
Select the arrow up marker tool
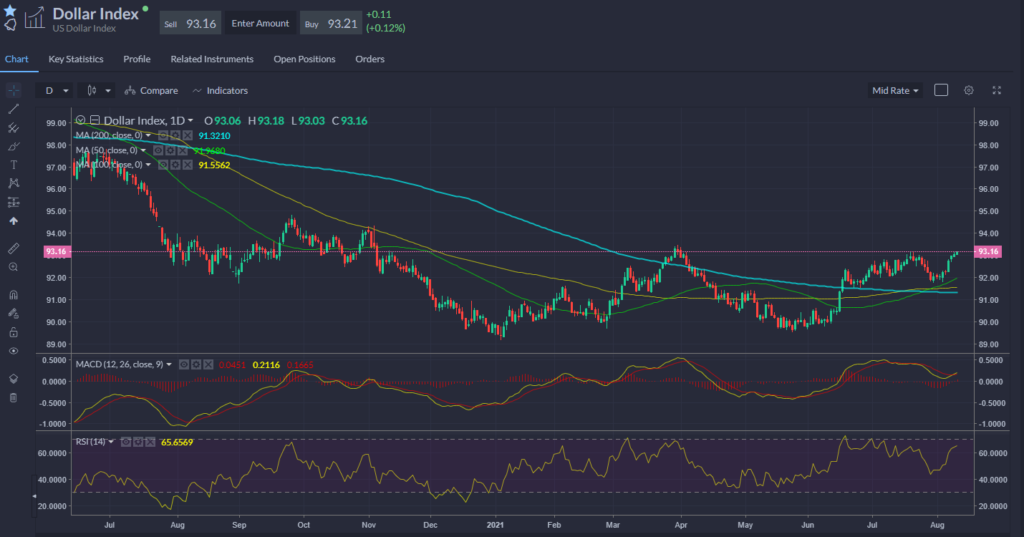pos(14,221)
